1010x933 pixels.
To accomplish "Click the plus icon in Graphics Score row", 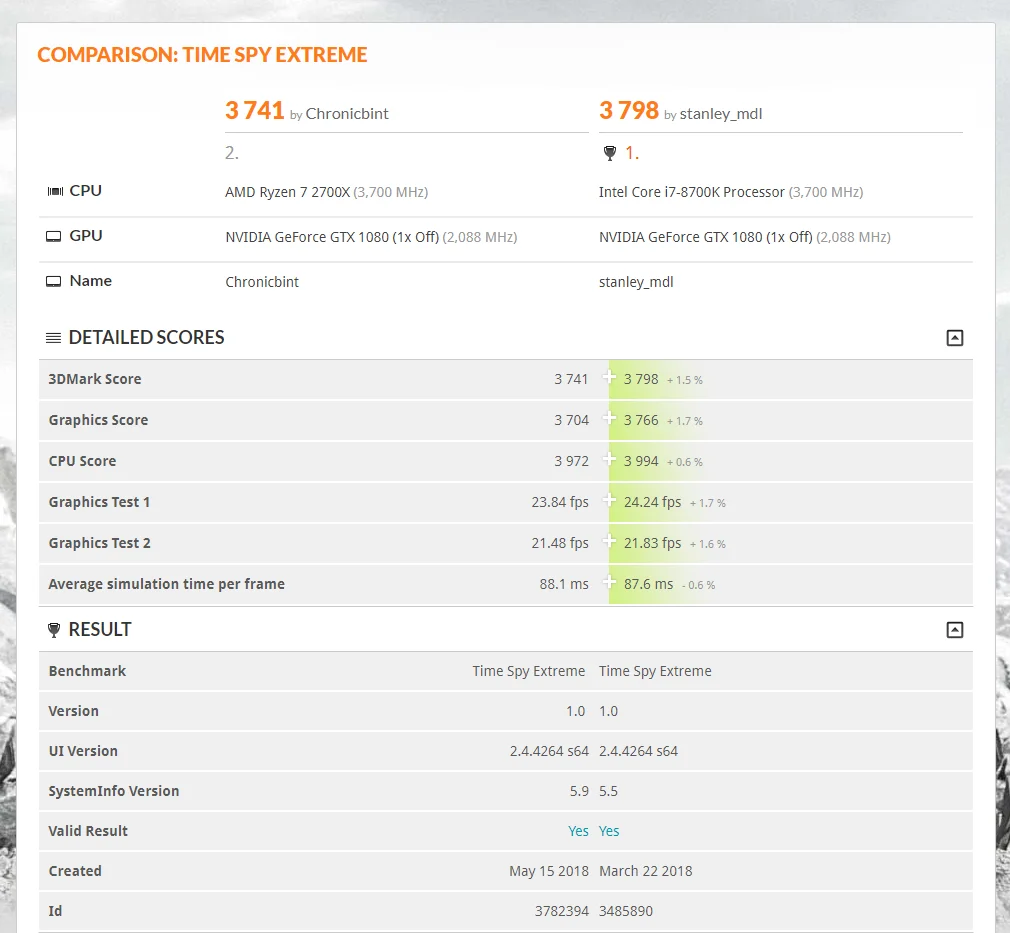I will coord(609,419).
